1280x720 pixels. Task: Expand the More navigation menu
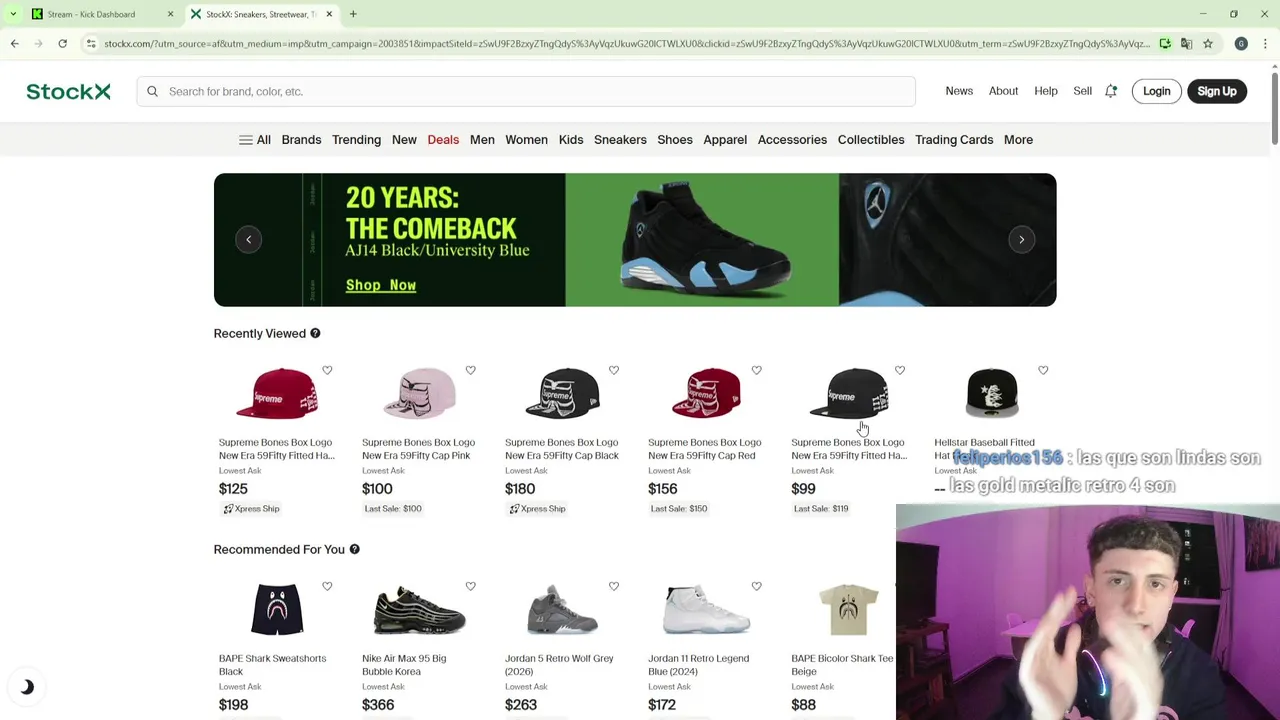pos(1018,140)
